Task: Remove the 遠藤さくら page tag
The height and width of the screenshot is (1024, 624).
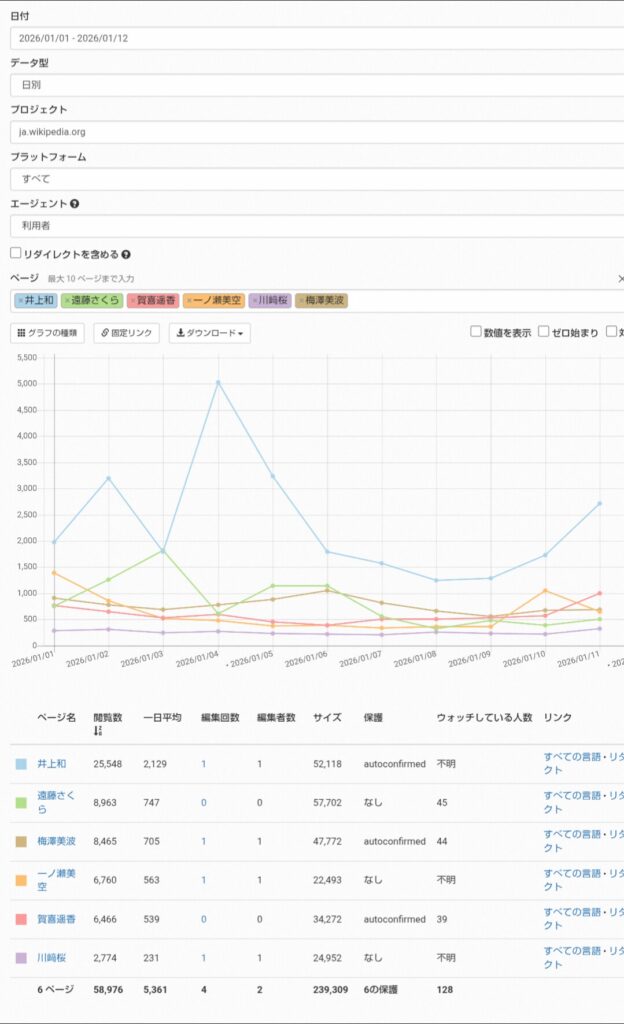Action: (67, 300)
